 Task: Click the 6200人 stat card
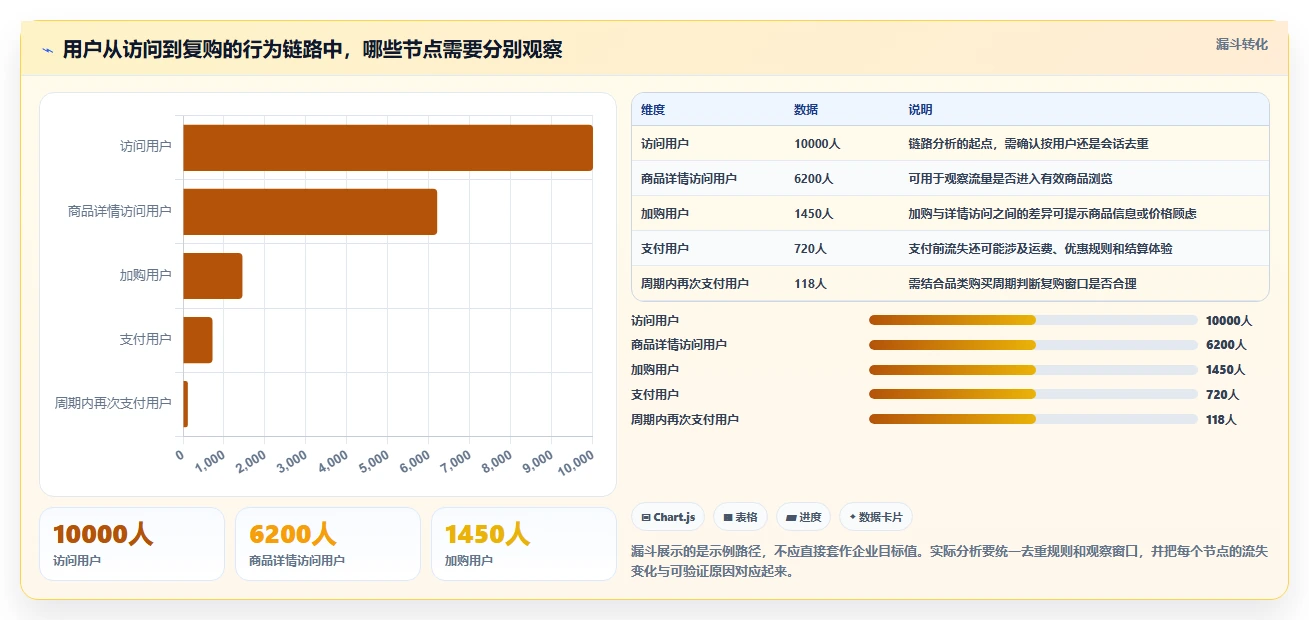[x=328, y=544]
